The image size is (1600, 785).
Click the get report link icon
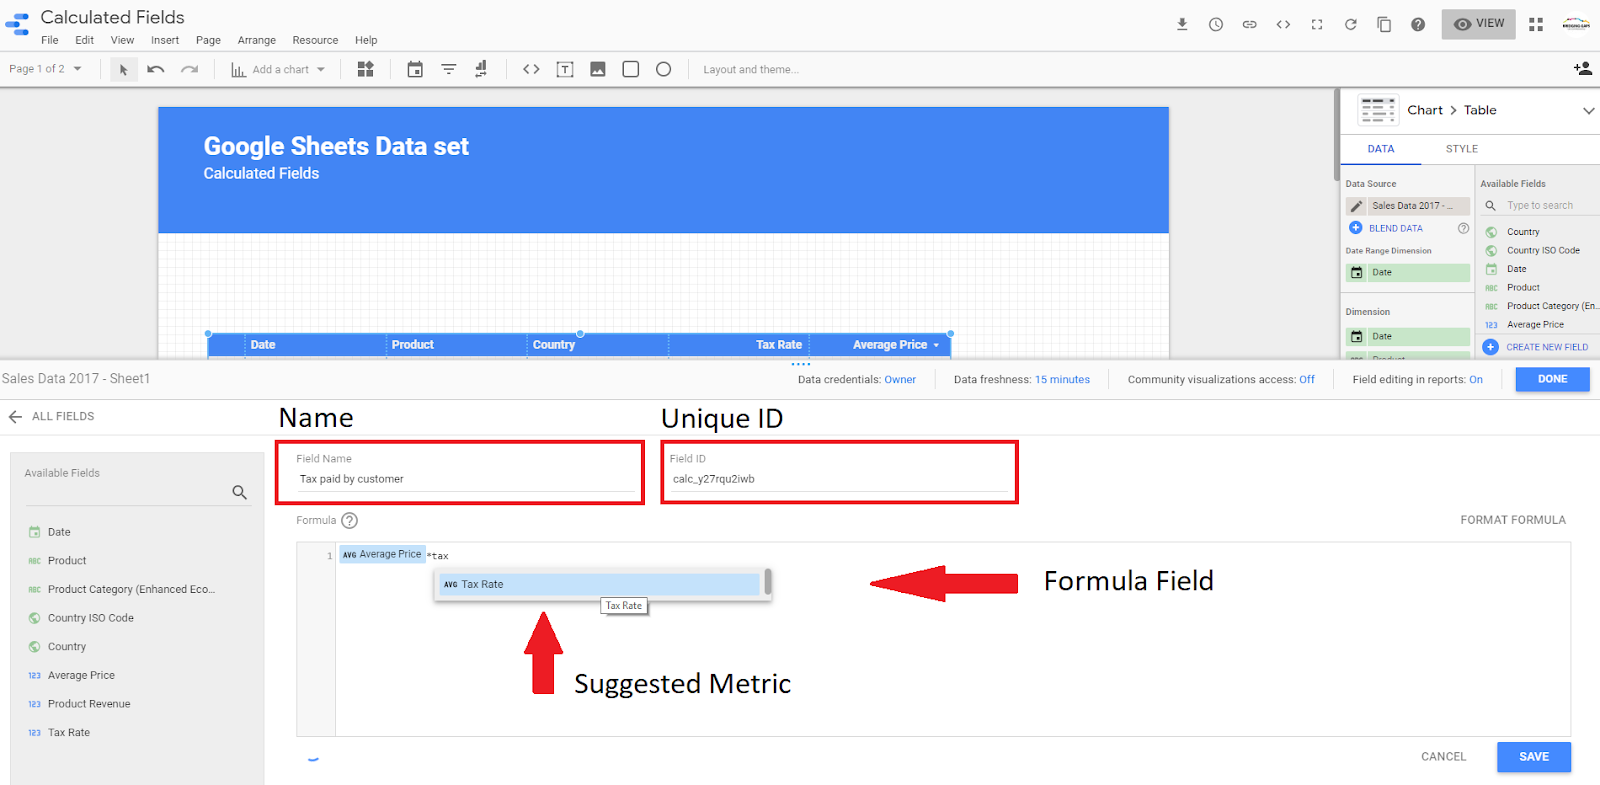pos(1250,24)
